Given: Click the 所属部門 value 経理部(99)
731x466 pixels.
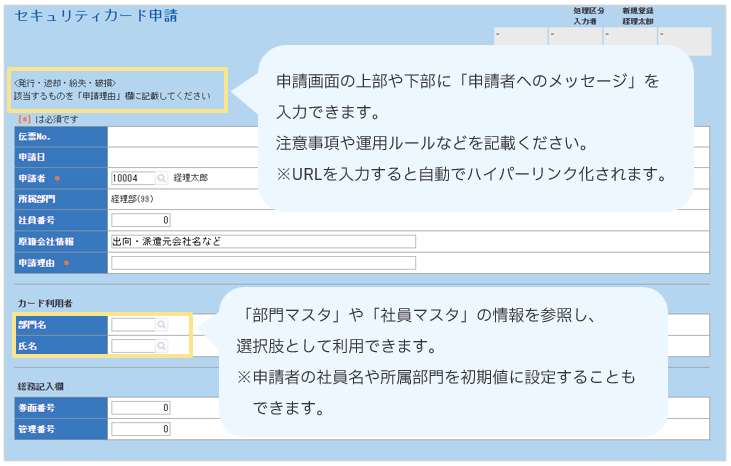Looking at the screenshot, I should click(135, 199).
